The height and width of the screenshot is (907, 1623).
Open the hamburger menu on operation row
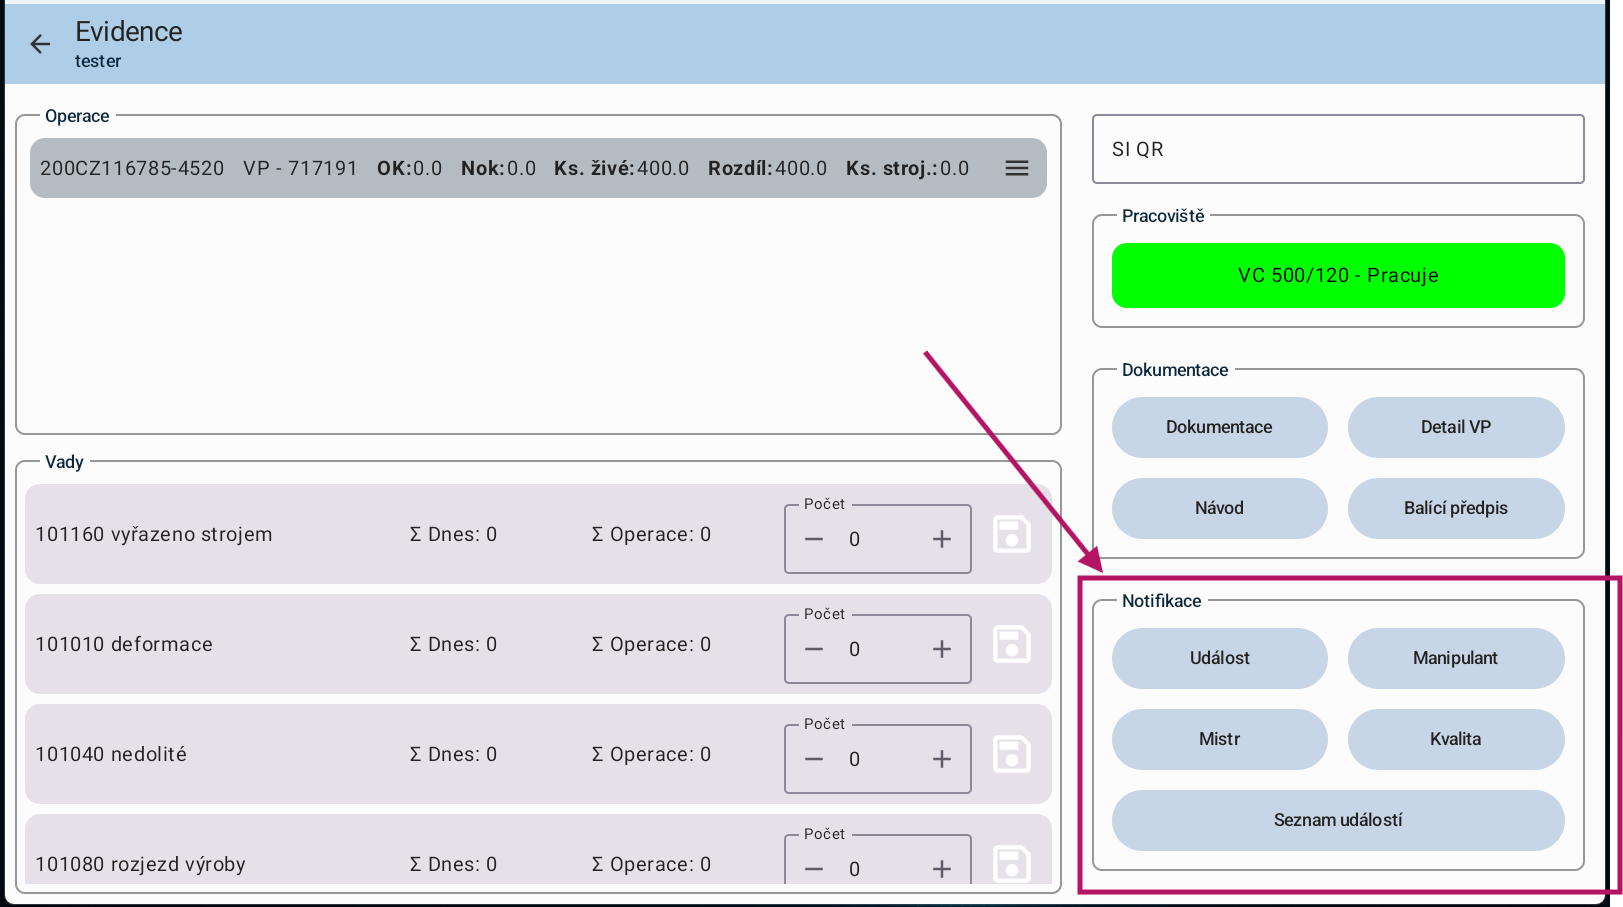click(x=1016, y=168)
